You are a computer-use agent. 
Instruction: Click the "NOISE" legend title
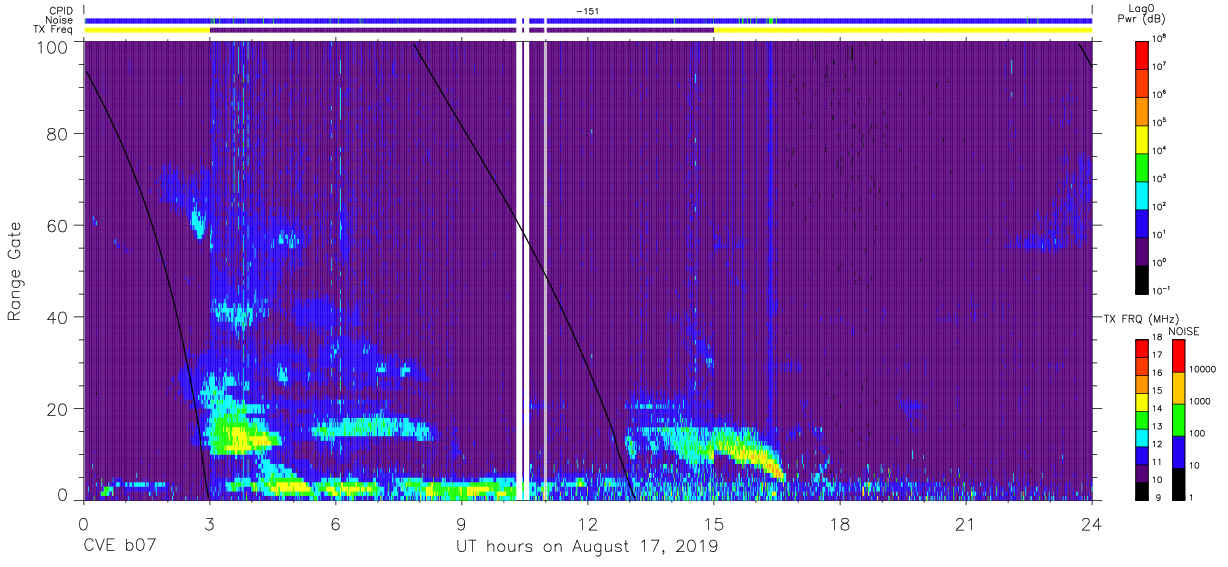pos(1184,331)
